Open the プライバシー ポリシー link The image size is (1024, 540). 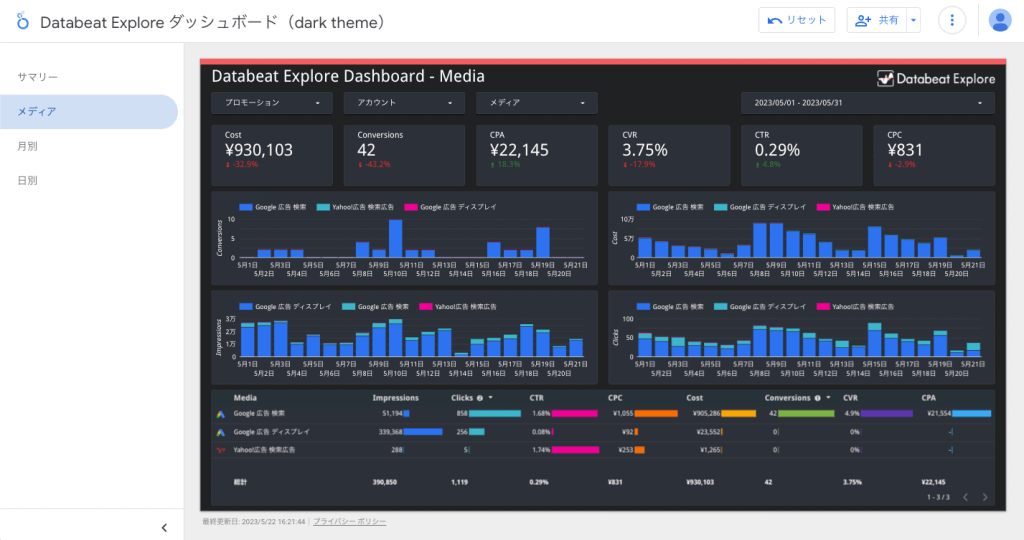coord(349,522)
